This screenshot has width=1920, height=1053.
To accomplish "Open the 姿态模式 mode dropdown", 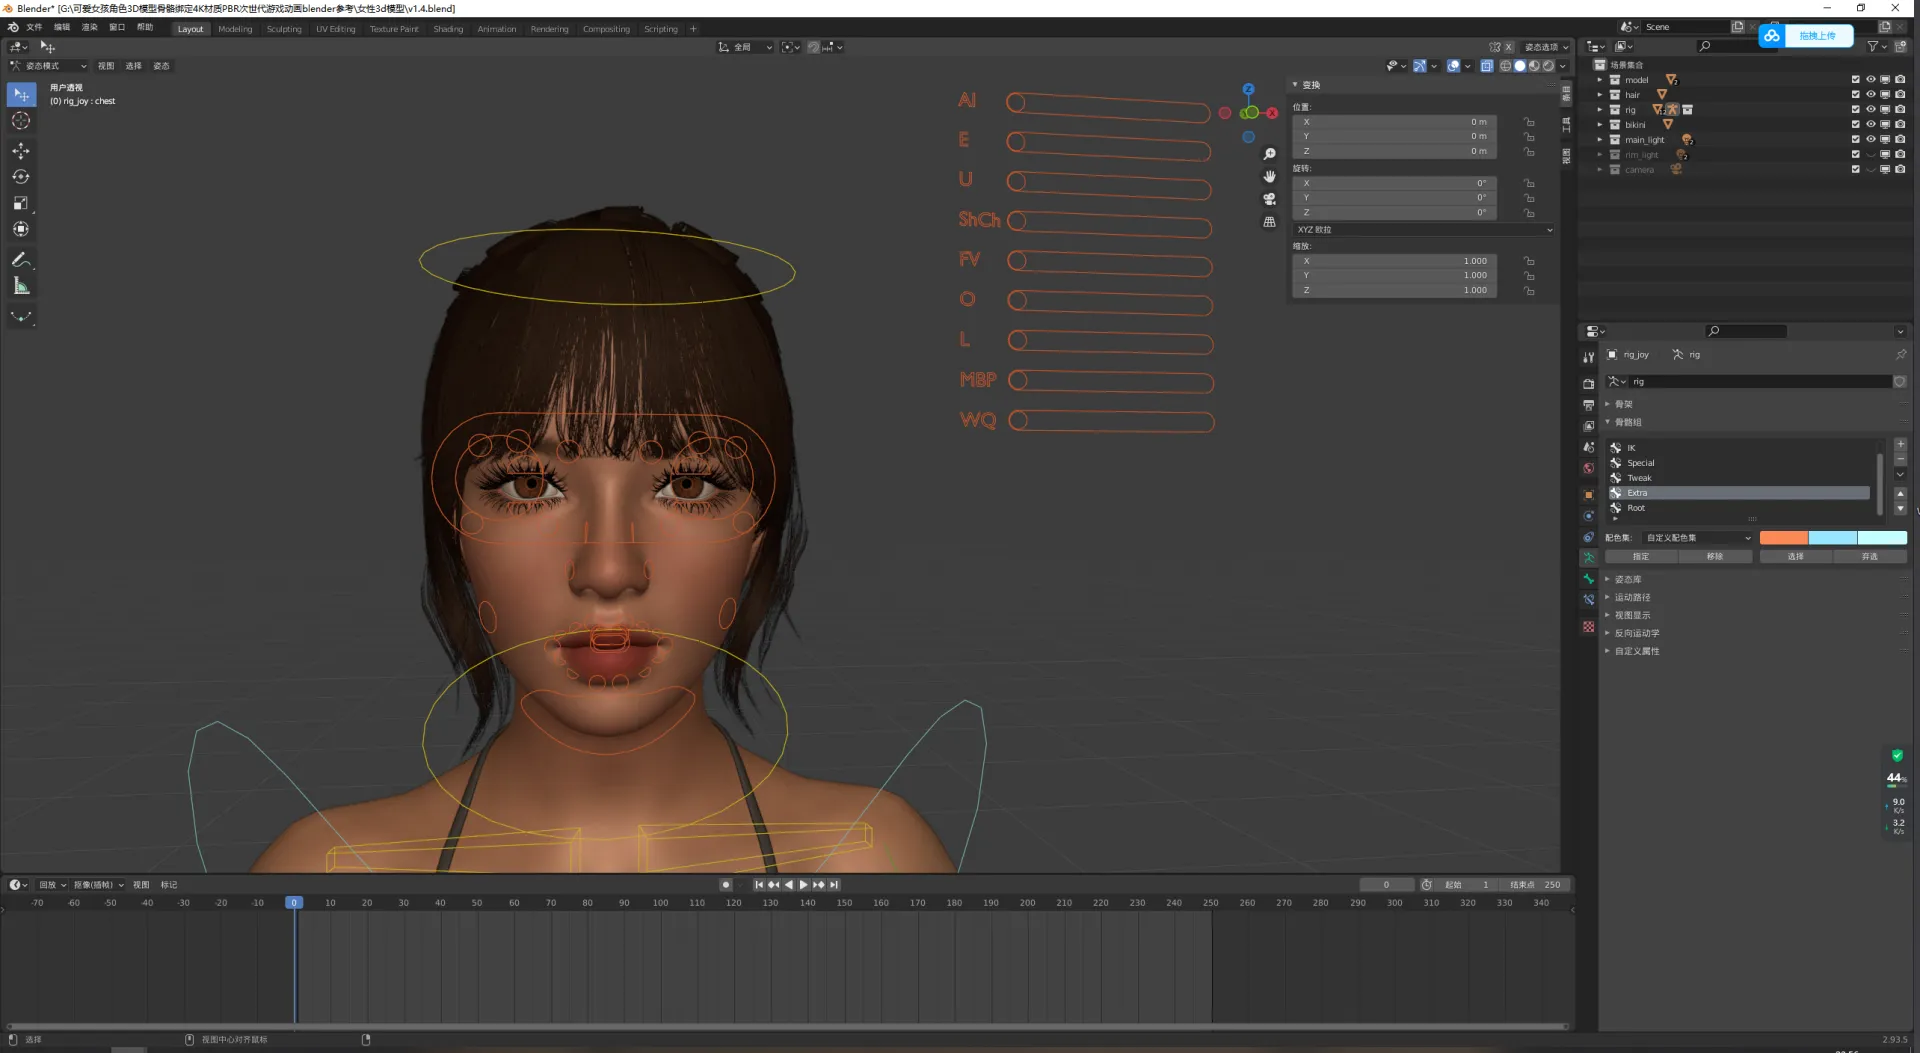I will (48, 66).
